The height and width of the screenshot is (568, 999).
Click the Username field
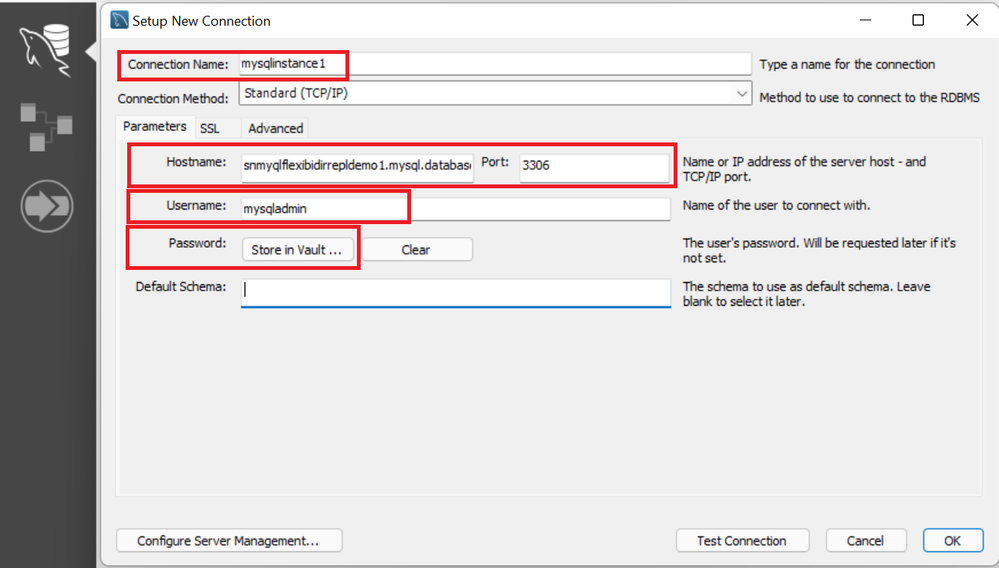tap(456, 209)
